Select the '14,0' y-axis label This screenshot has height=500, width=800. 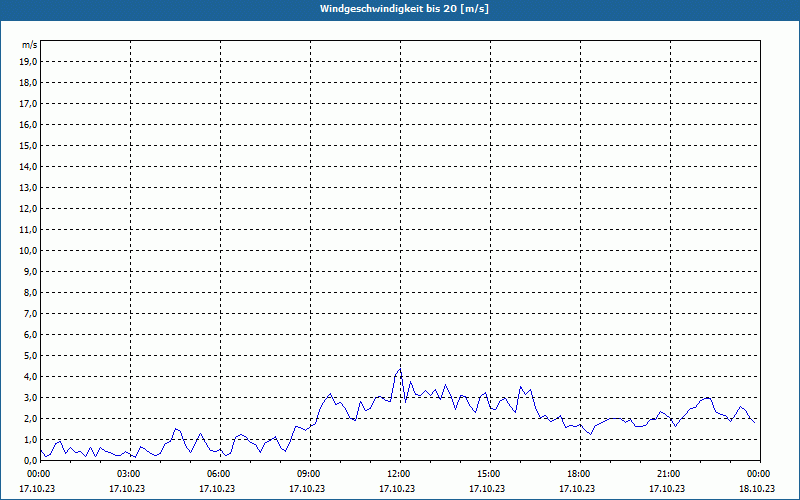[x=28, y=166]
